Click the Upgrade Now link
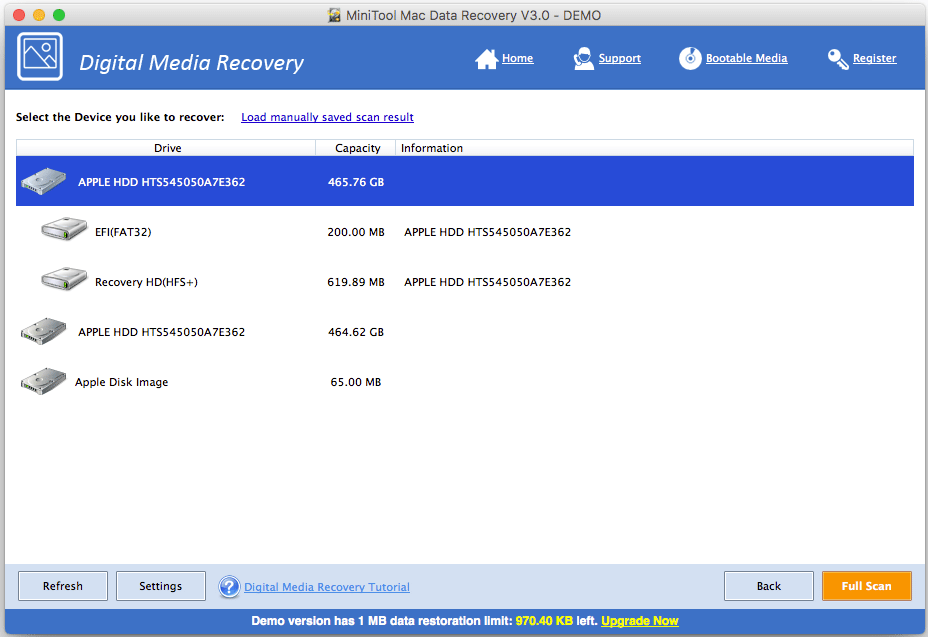Image resolution: width=928 pixels, height=637 pixels. click(x=640, y=621)
